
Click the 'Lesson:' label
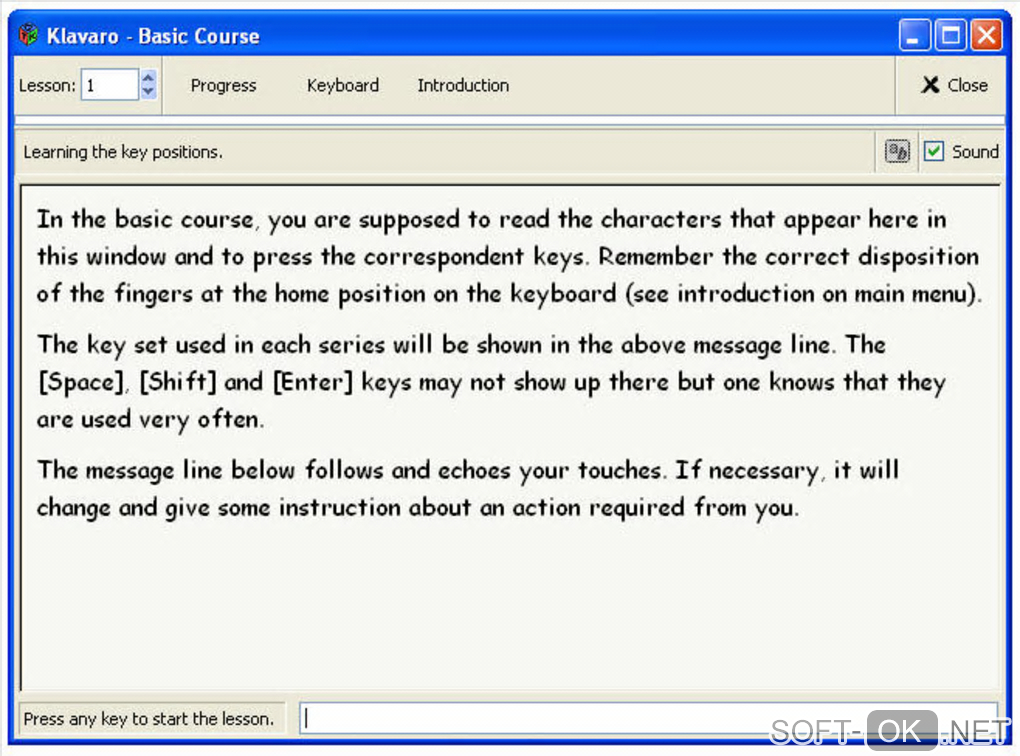click(x=47, y=85)
